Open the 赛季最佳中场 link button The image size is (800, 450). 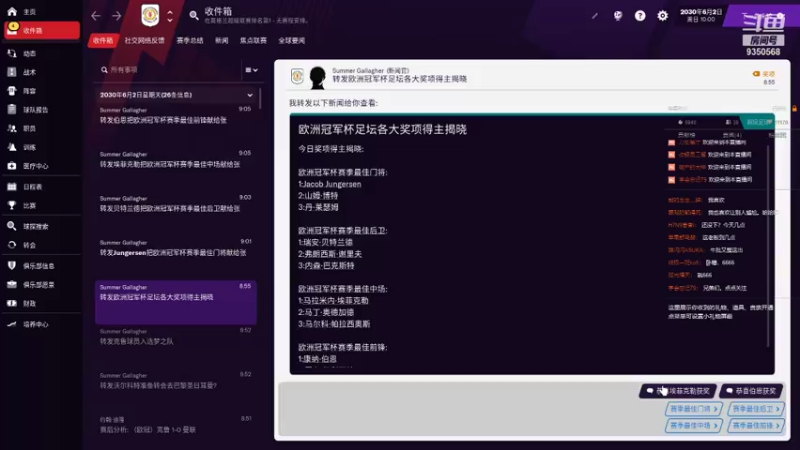pyautogui.click(x=694, y=425)
